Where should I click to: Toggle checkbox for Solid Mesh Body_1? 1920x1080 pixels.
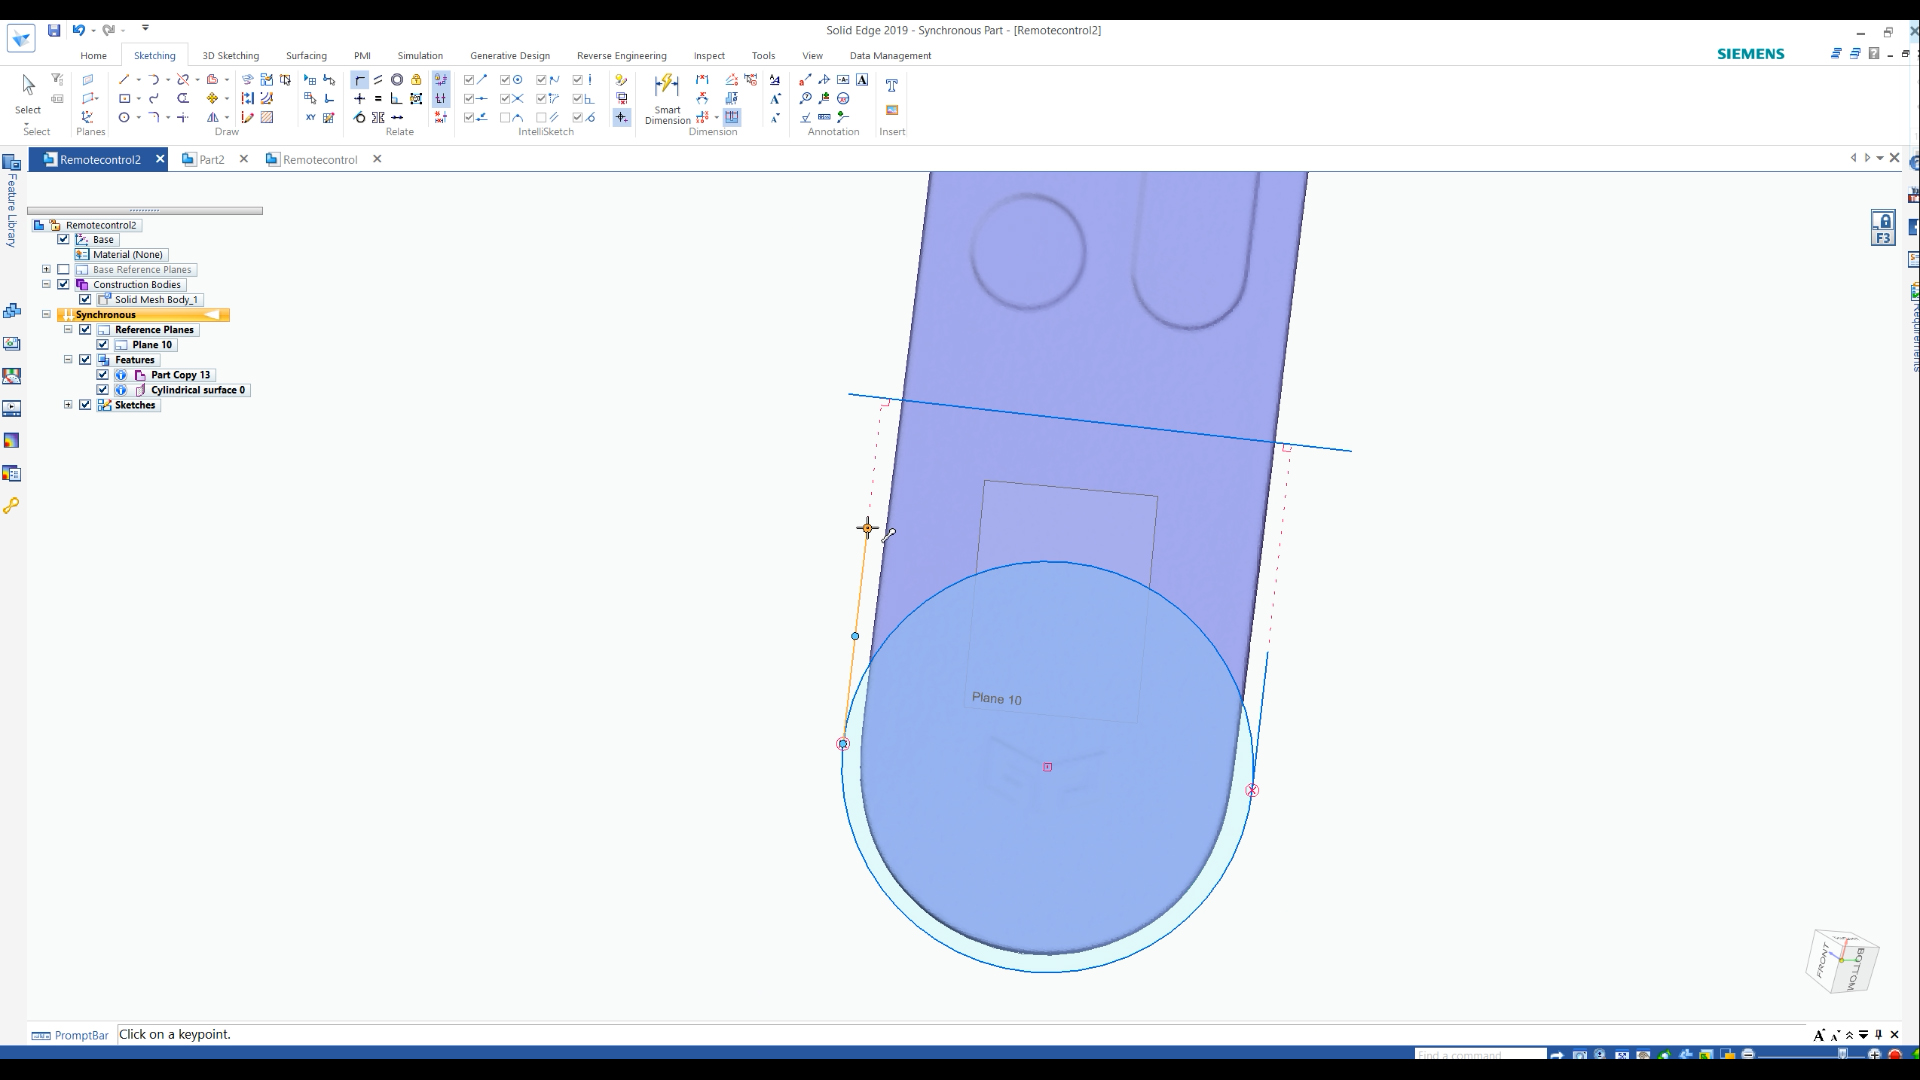tap(84, 299)
